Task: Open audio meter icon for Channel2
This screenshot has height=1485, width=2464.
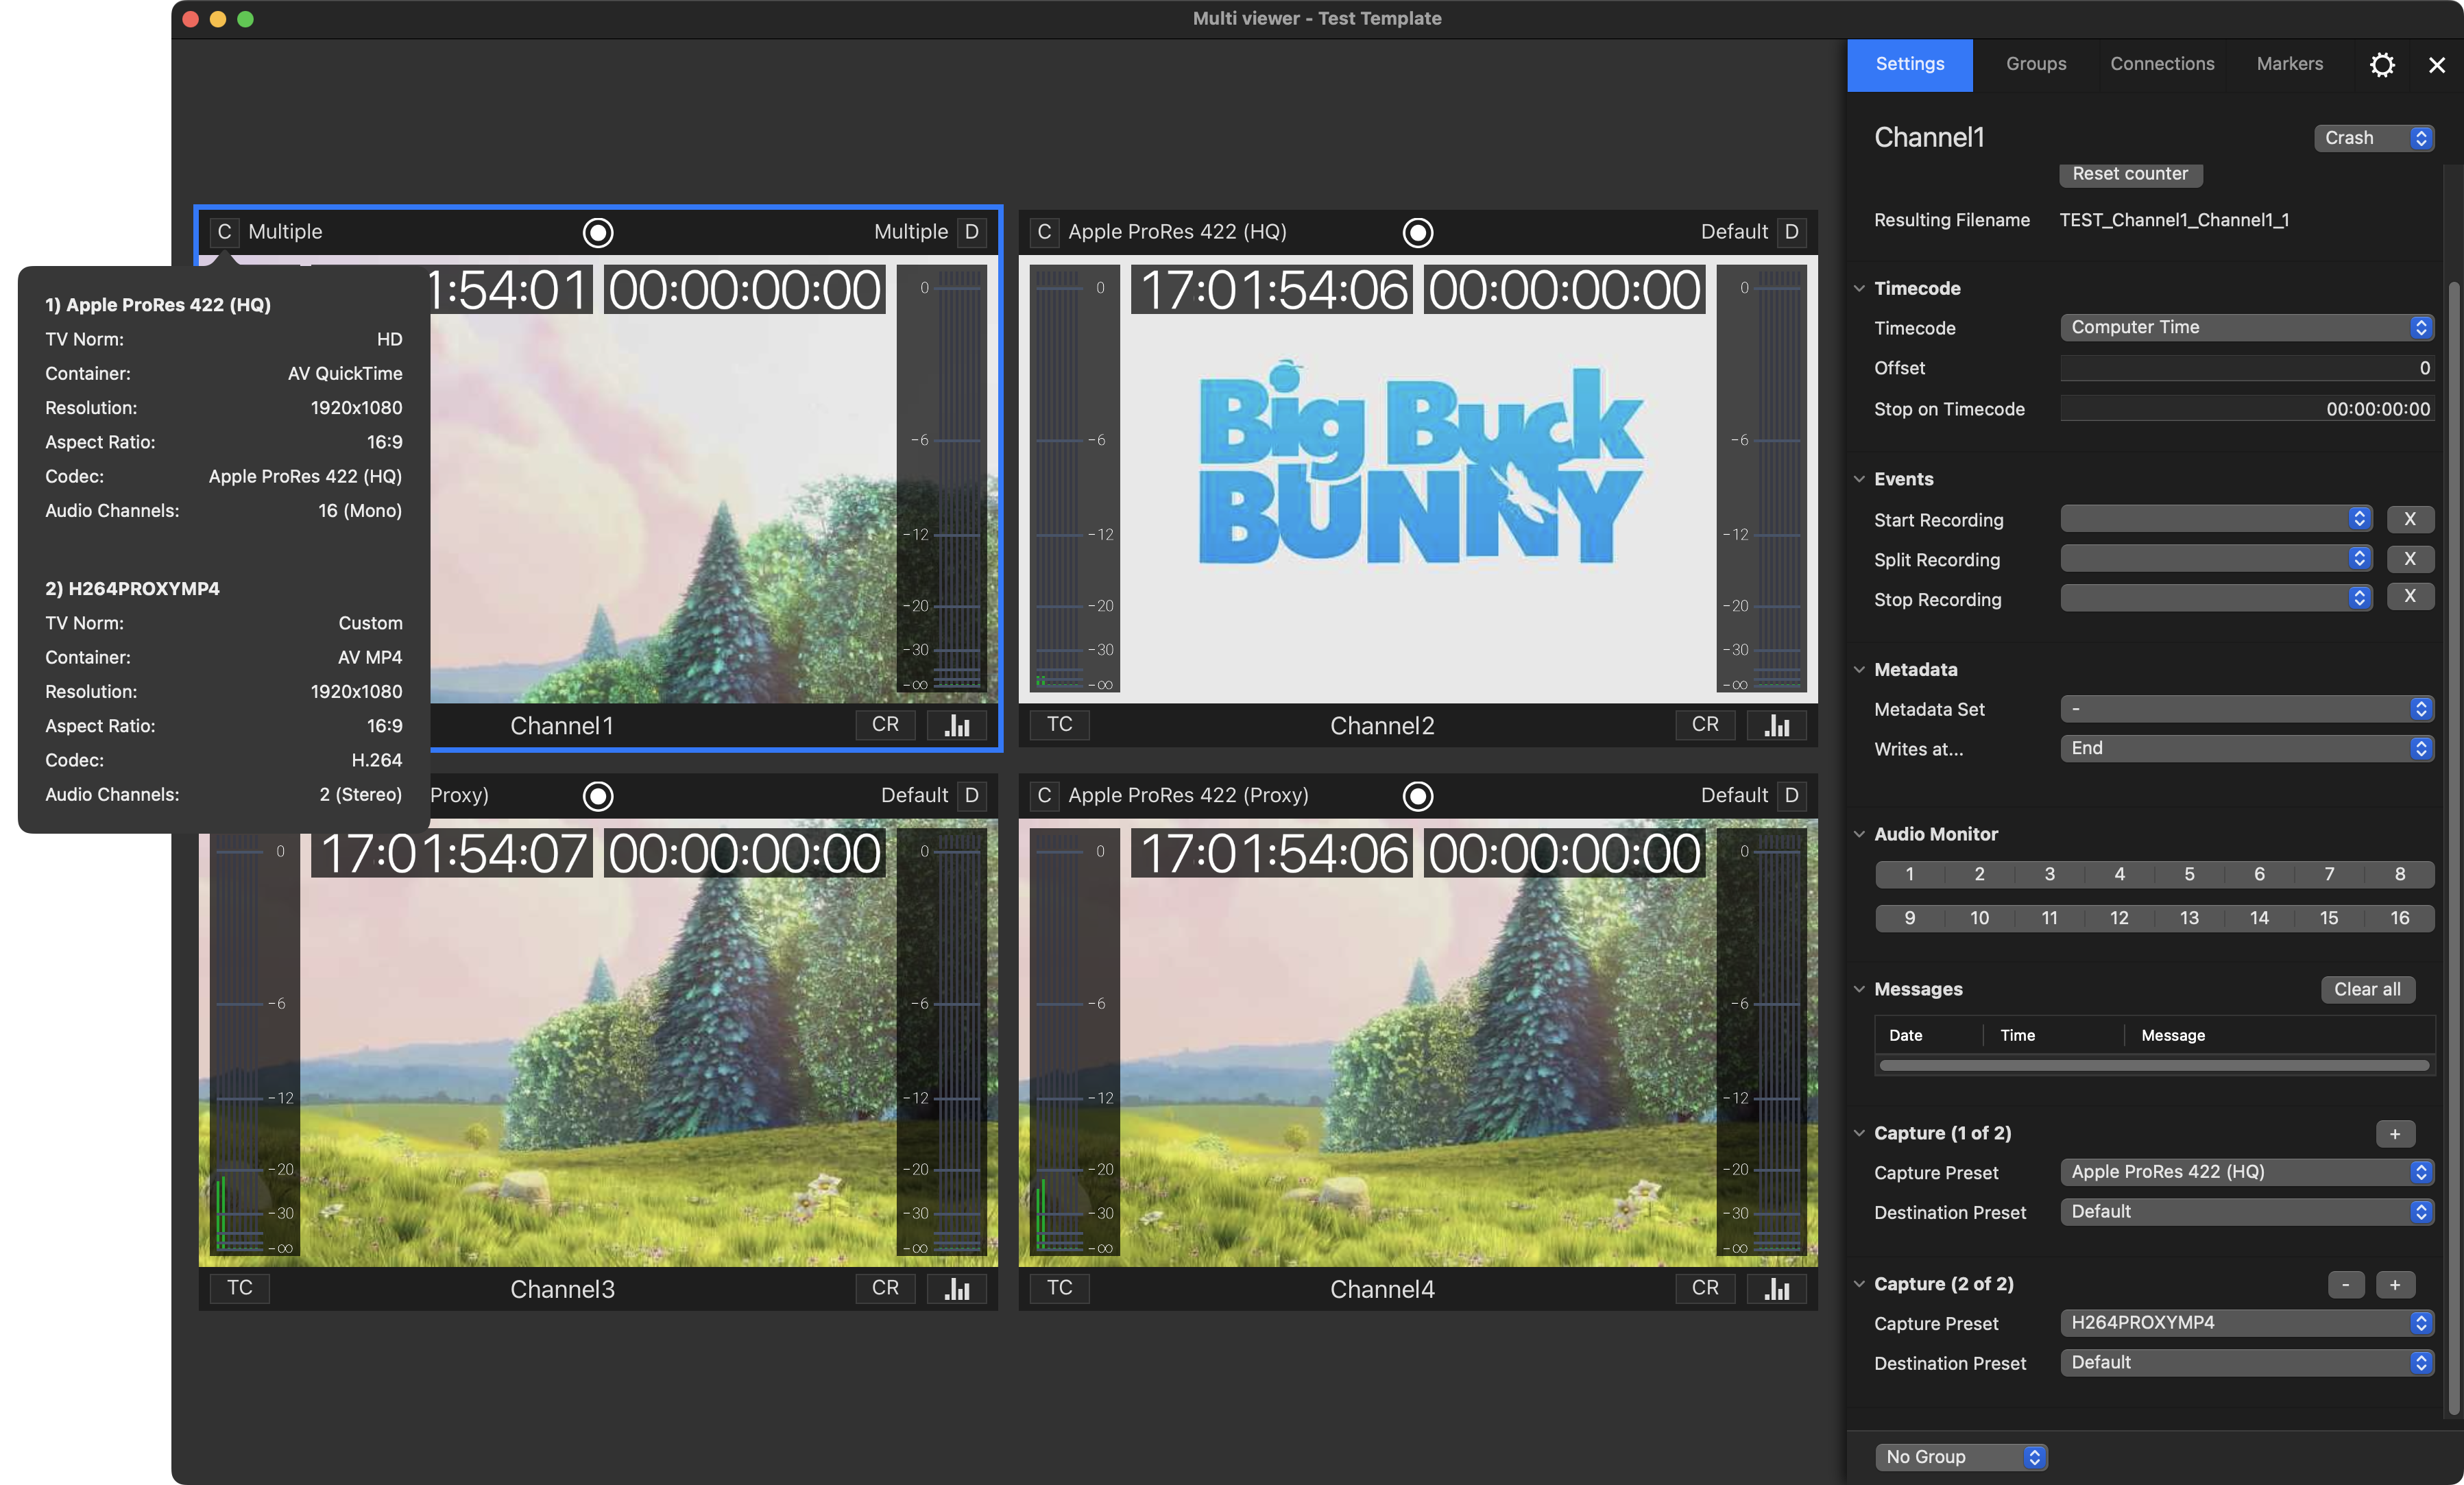Action: 1777,725
